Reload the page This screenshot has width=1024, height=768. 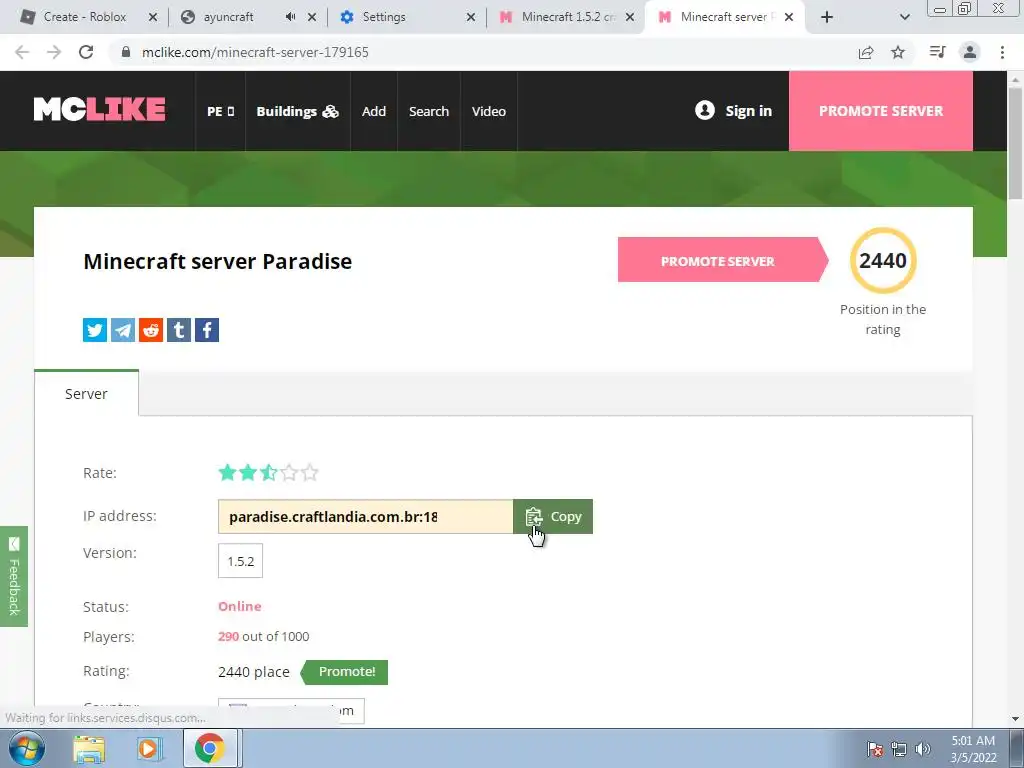pos(86,52)
